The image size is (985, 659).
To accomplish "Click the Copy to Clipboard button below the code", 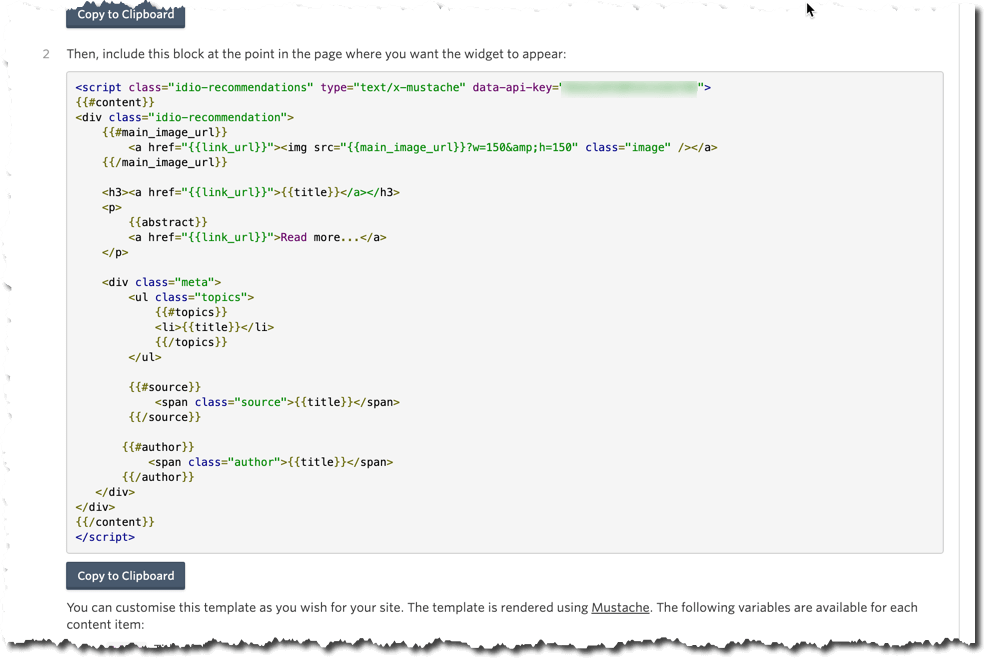I will pos(125,576).
